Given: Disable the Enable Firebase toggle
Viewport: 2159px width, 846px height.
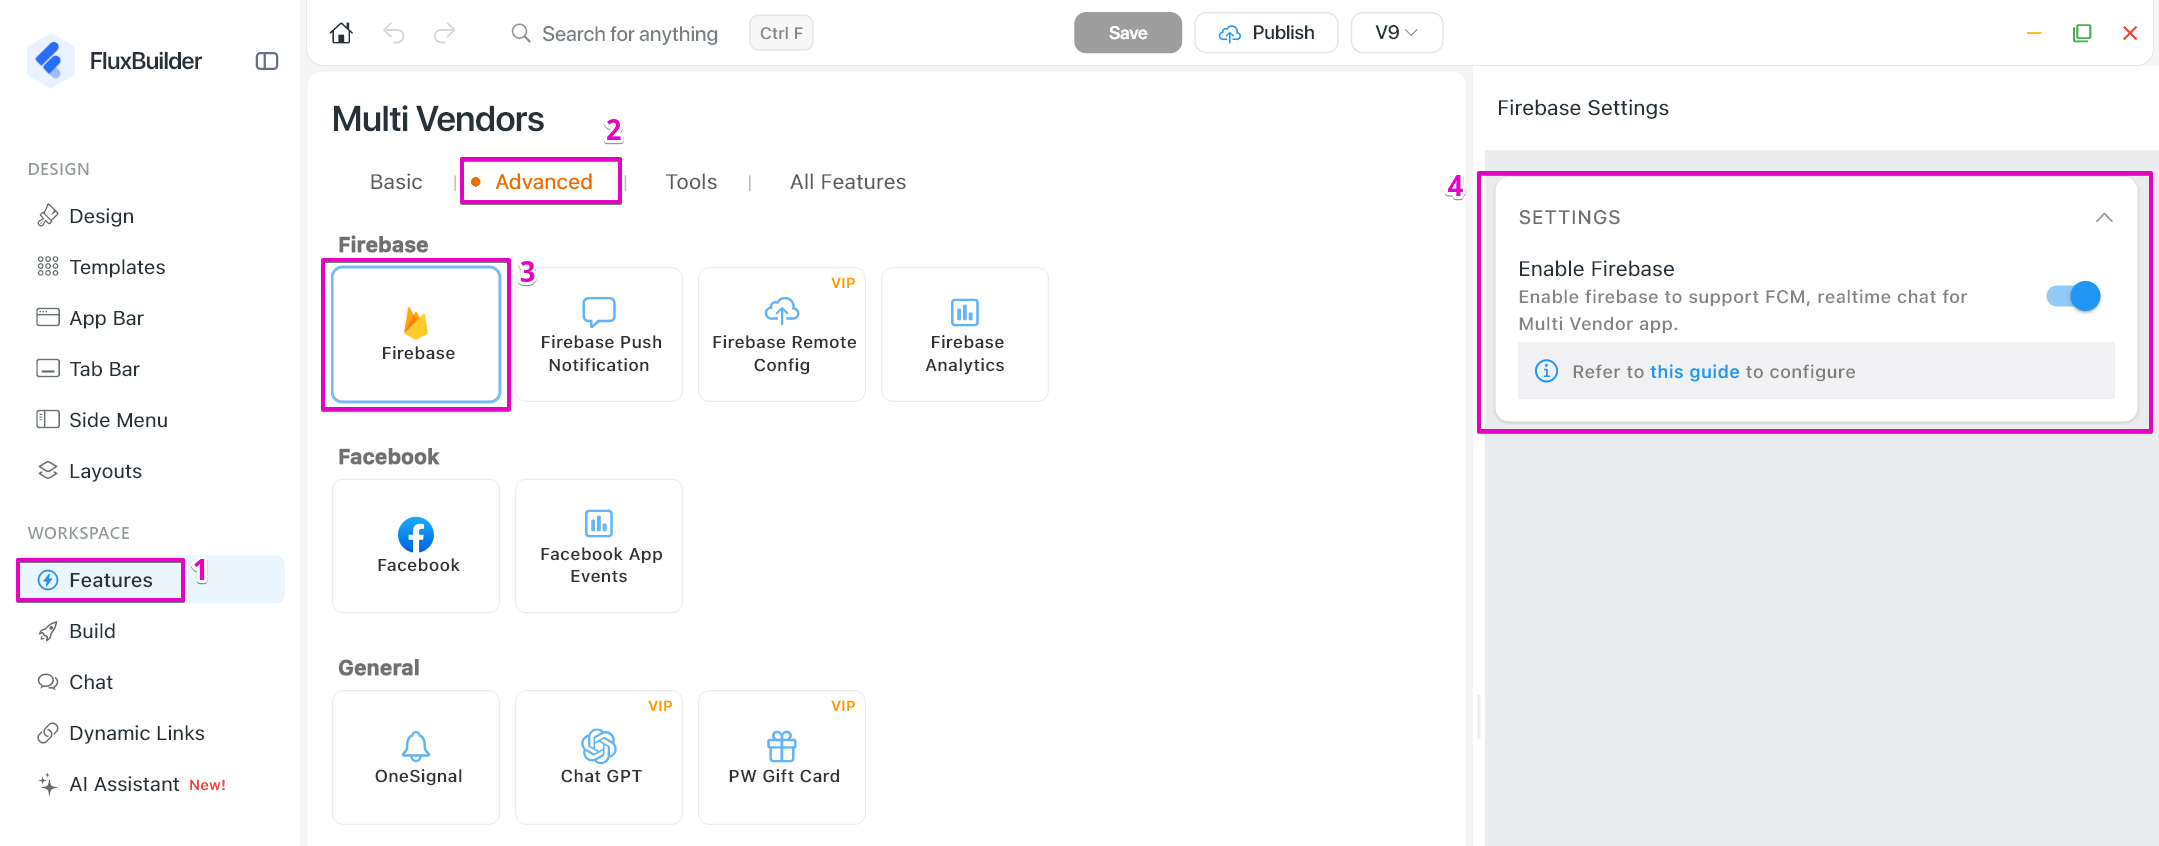Looking at the screenshot, I should 2073,296.
